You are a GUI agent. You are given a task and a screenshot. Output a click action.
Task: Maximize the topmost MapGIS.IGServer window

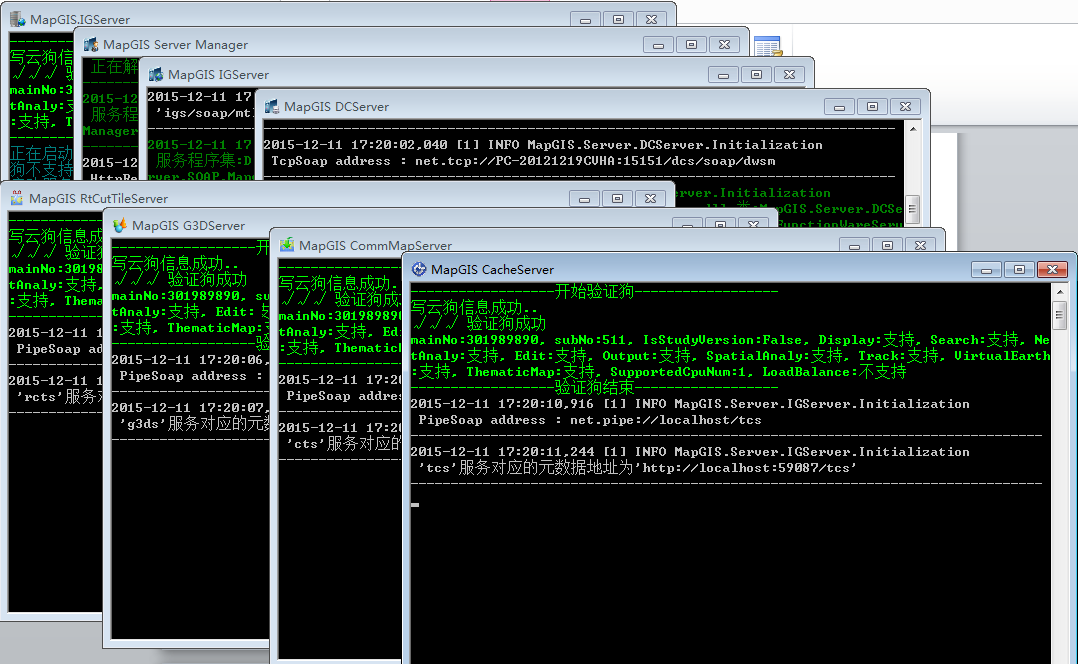click(619, 19)
